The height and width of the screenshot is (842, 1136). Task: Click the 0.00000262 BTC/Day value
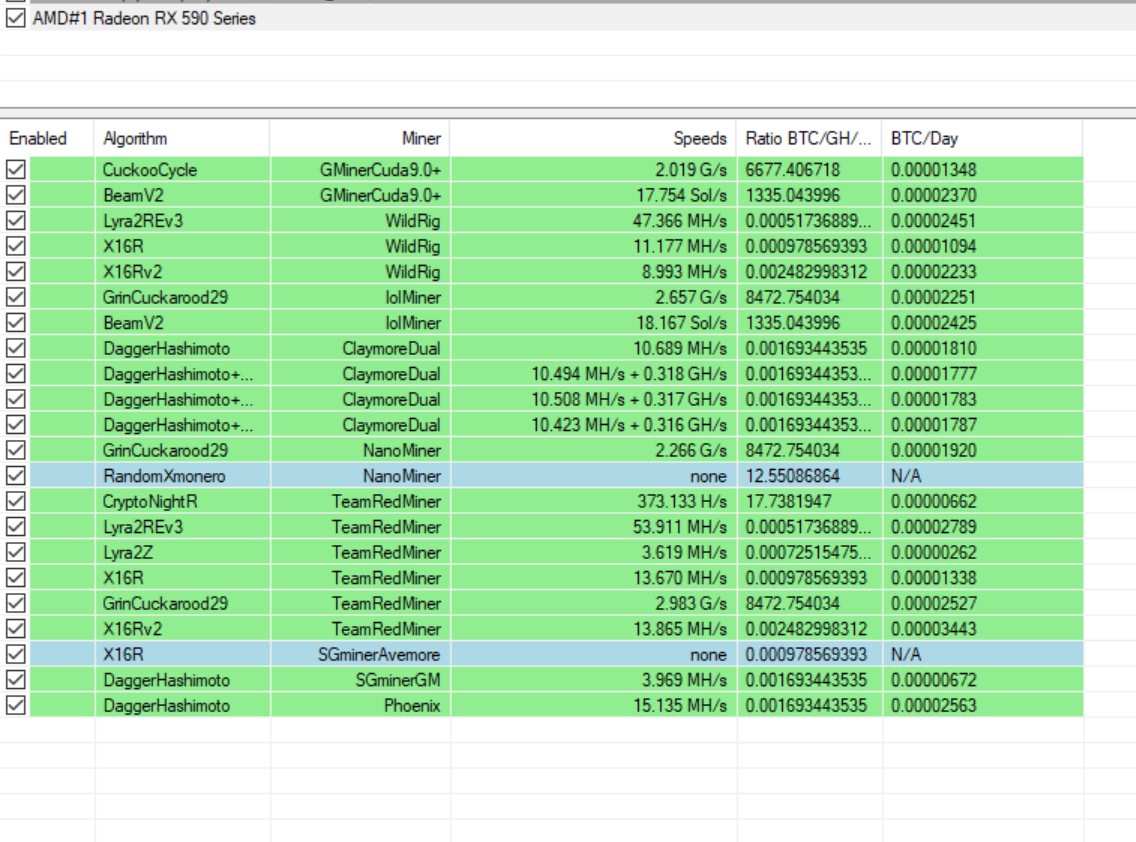point(933,553)
